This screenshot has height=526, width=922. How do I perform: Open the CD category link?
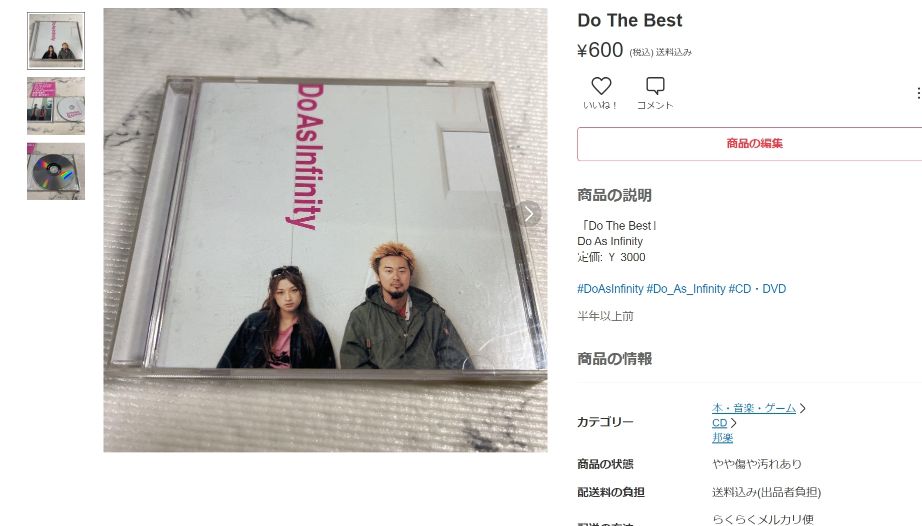coord(720,423)
